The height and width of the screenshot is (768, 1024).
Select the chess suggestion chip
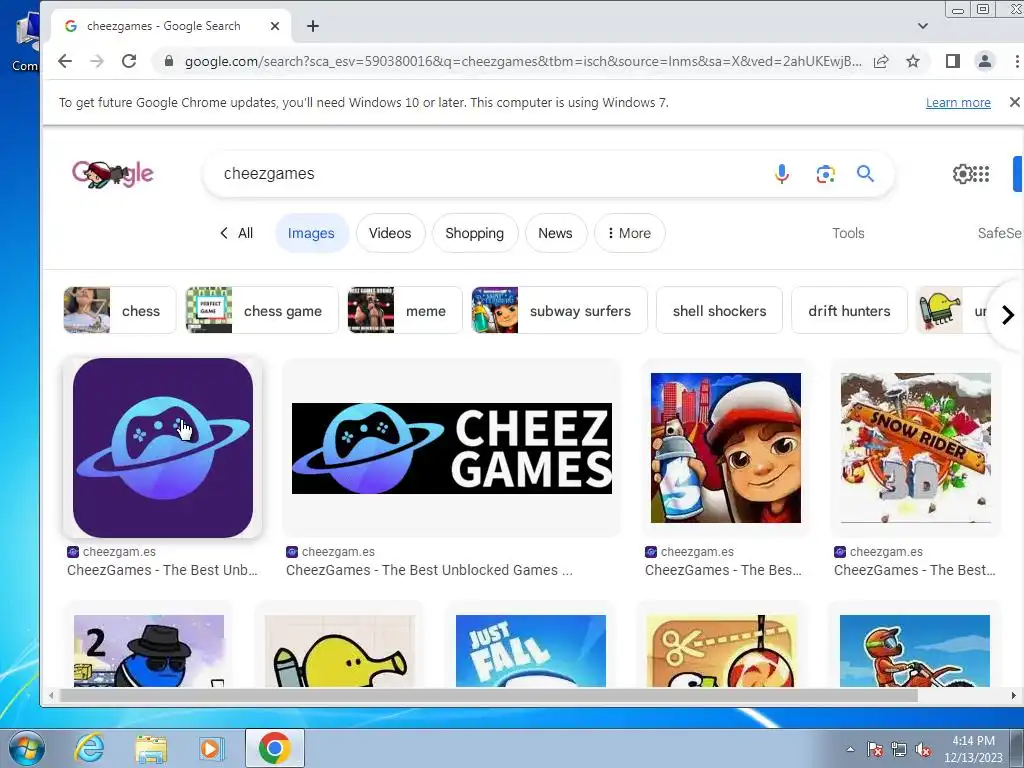[x=120, y=310]
